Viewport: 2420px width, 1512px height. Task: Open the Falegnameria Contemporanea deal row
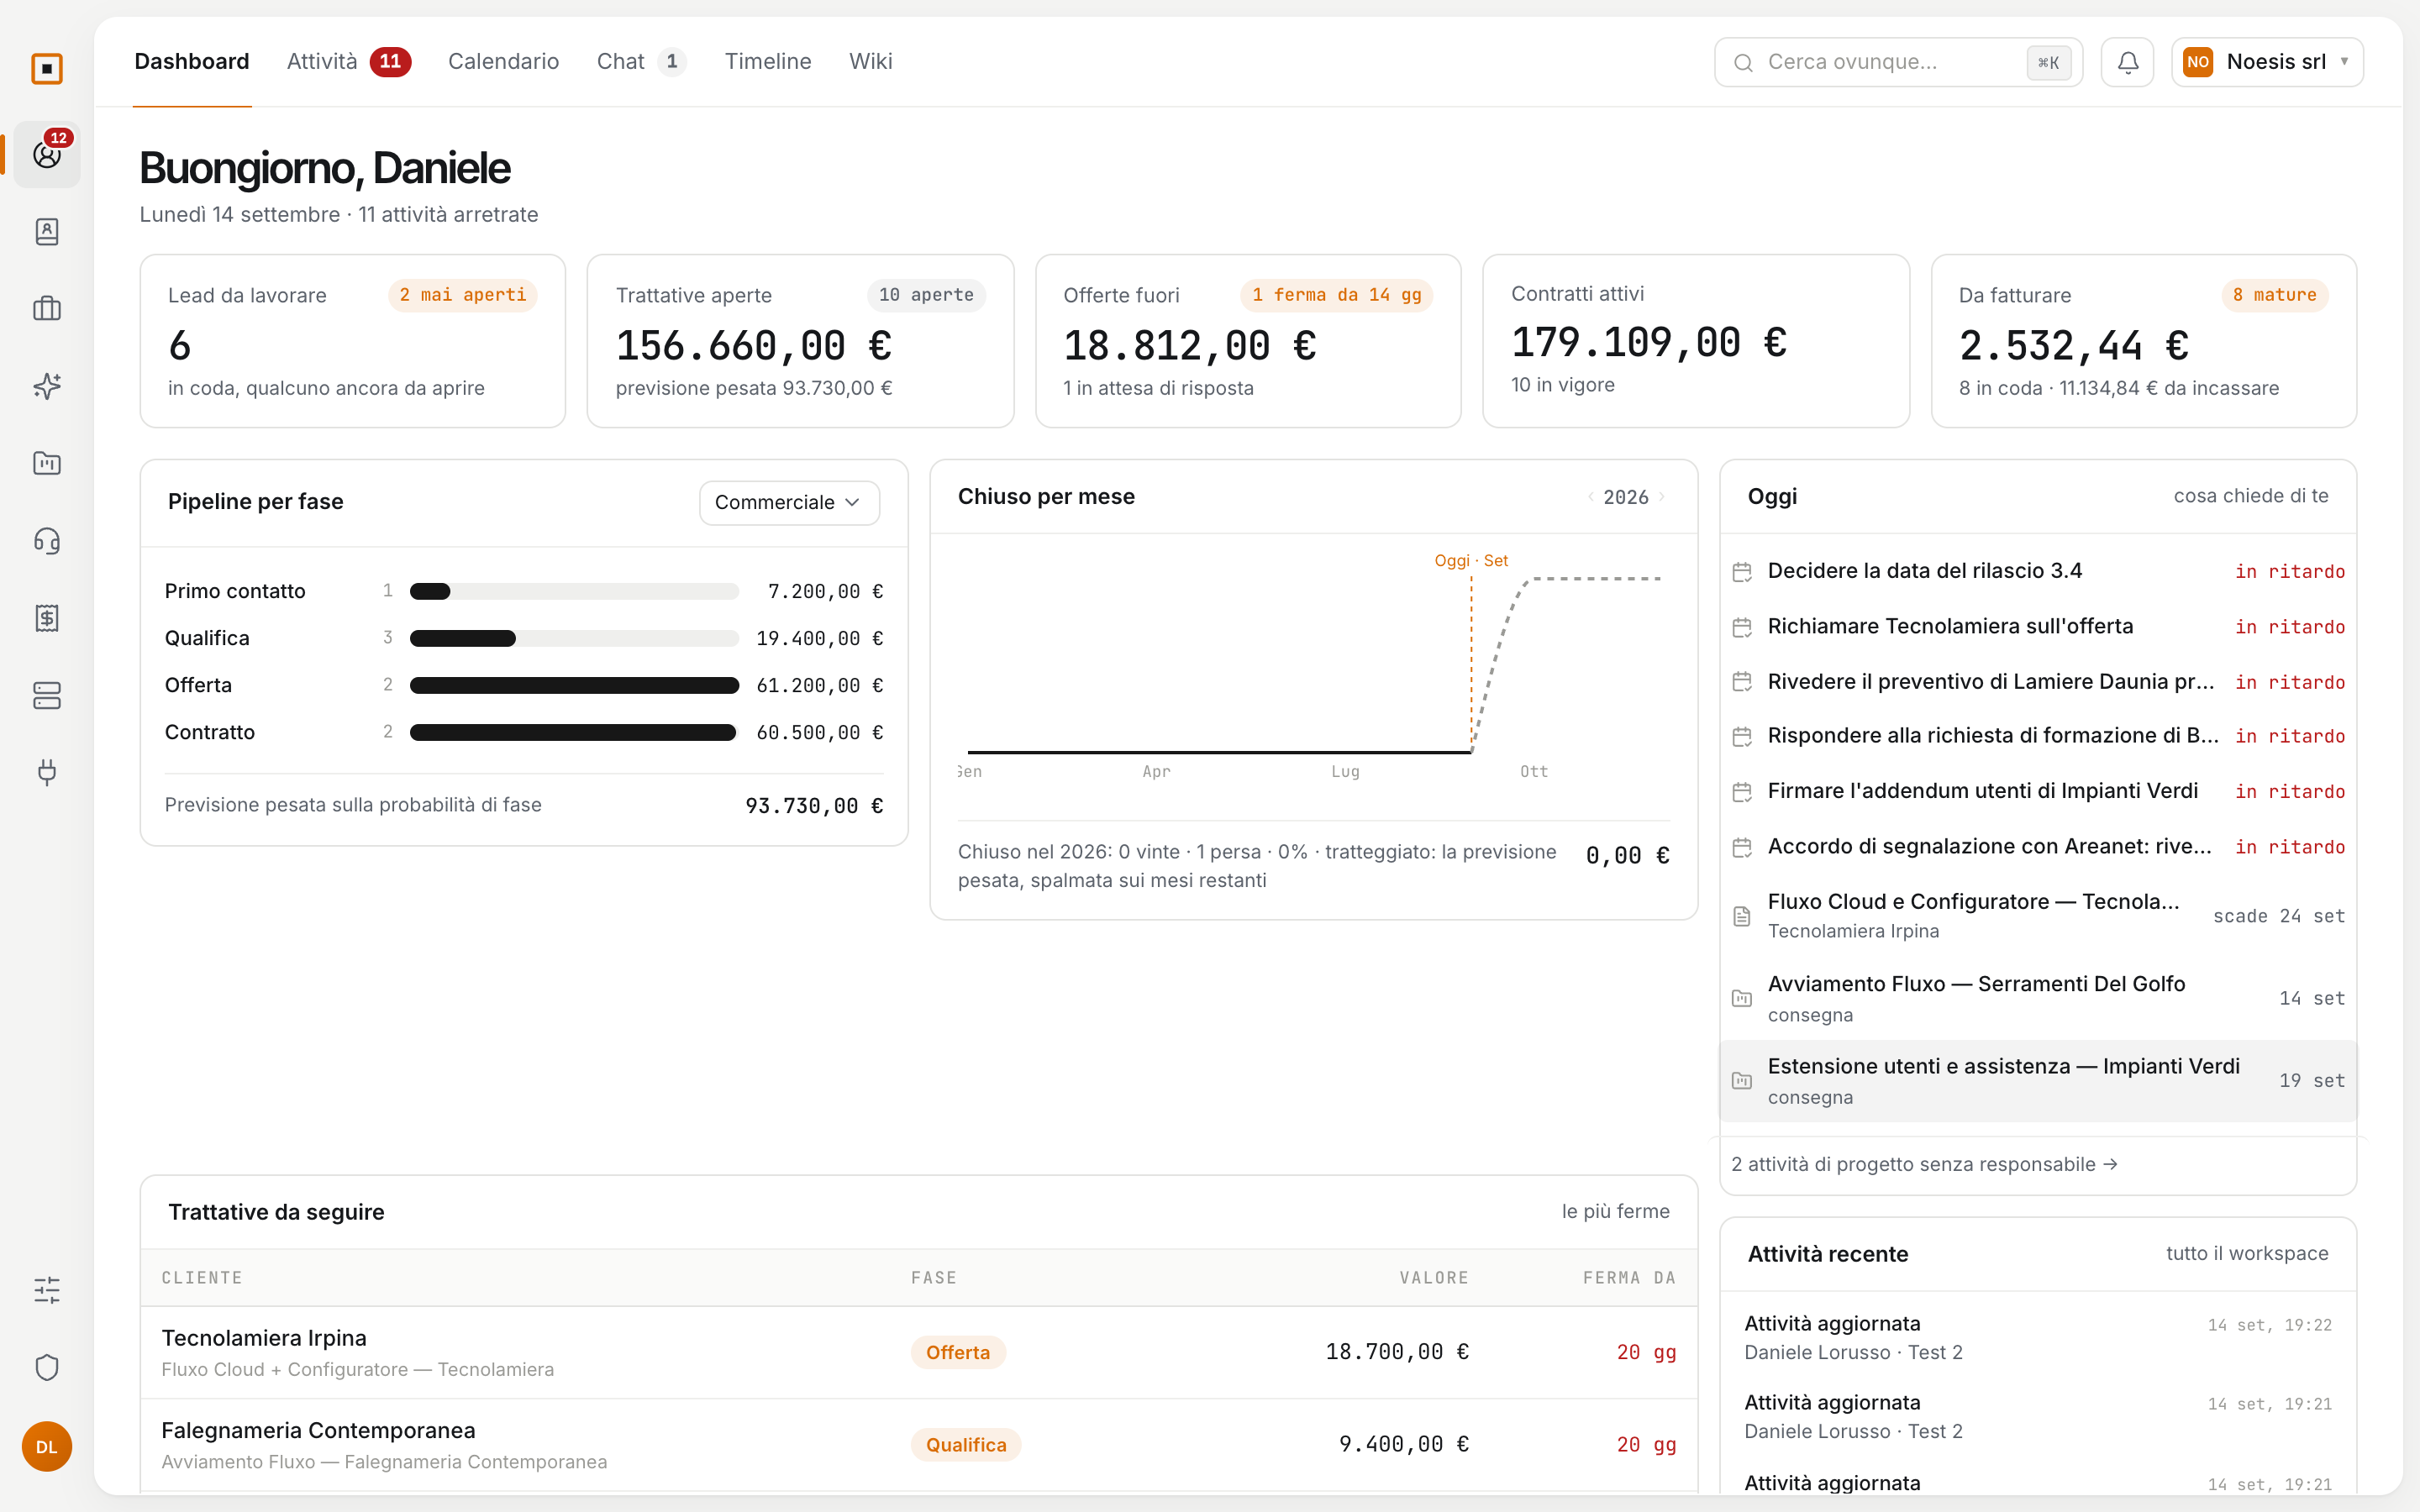click(919, 1445)
